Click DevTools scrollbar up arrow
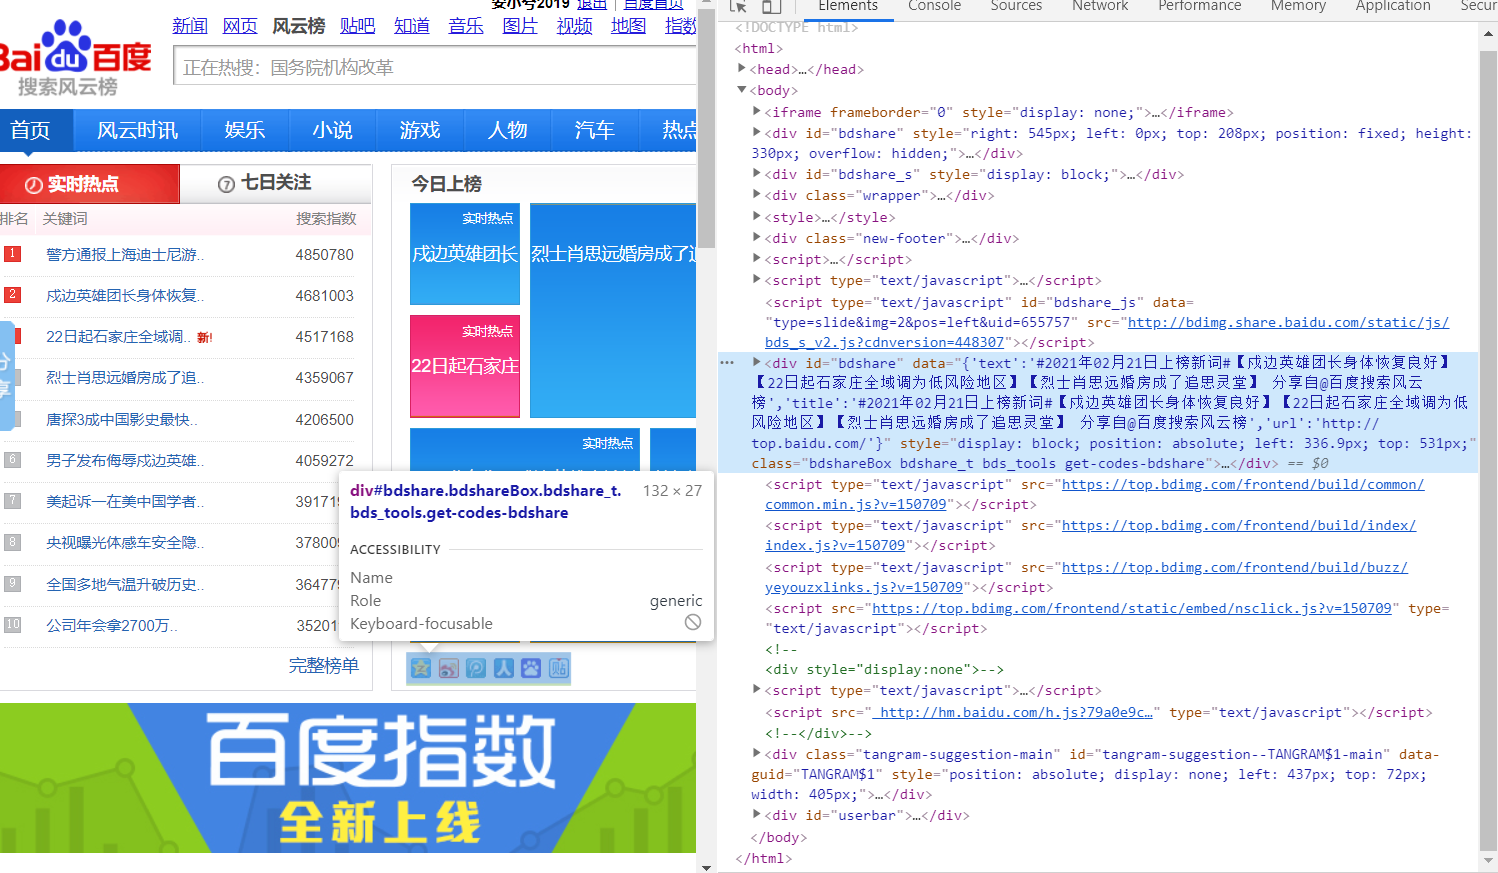The image size is (1498, 873). click(1488, 33)
